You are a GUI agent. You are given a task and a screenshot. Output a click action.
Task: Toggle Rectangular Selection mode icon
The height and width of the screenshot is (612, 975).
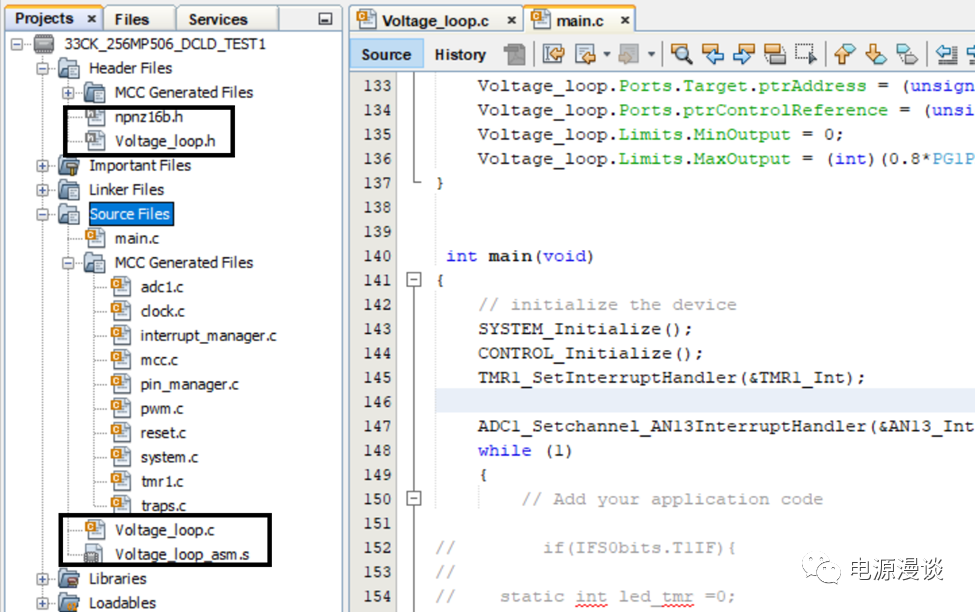[805, 54]
